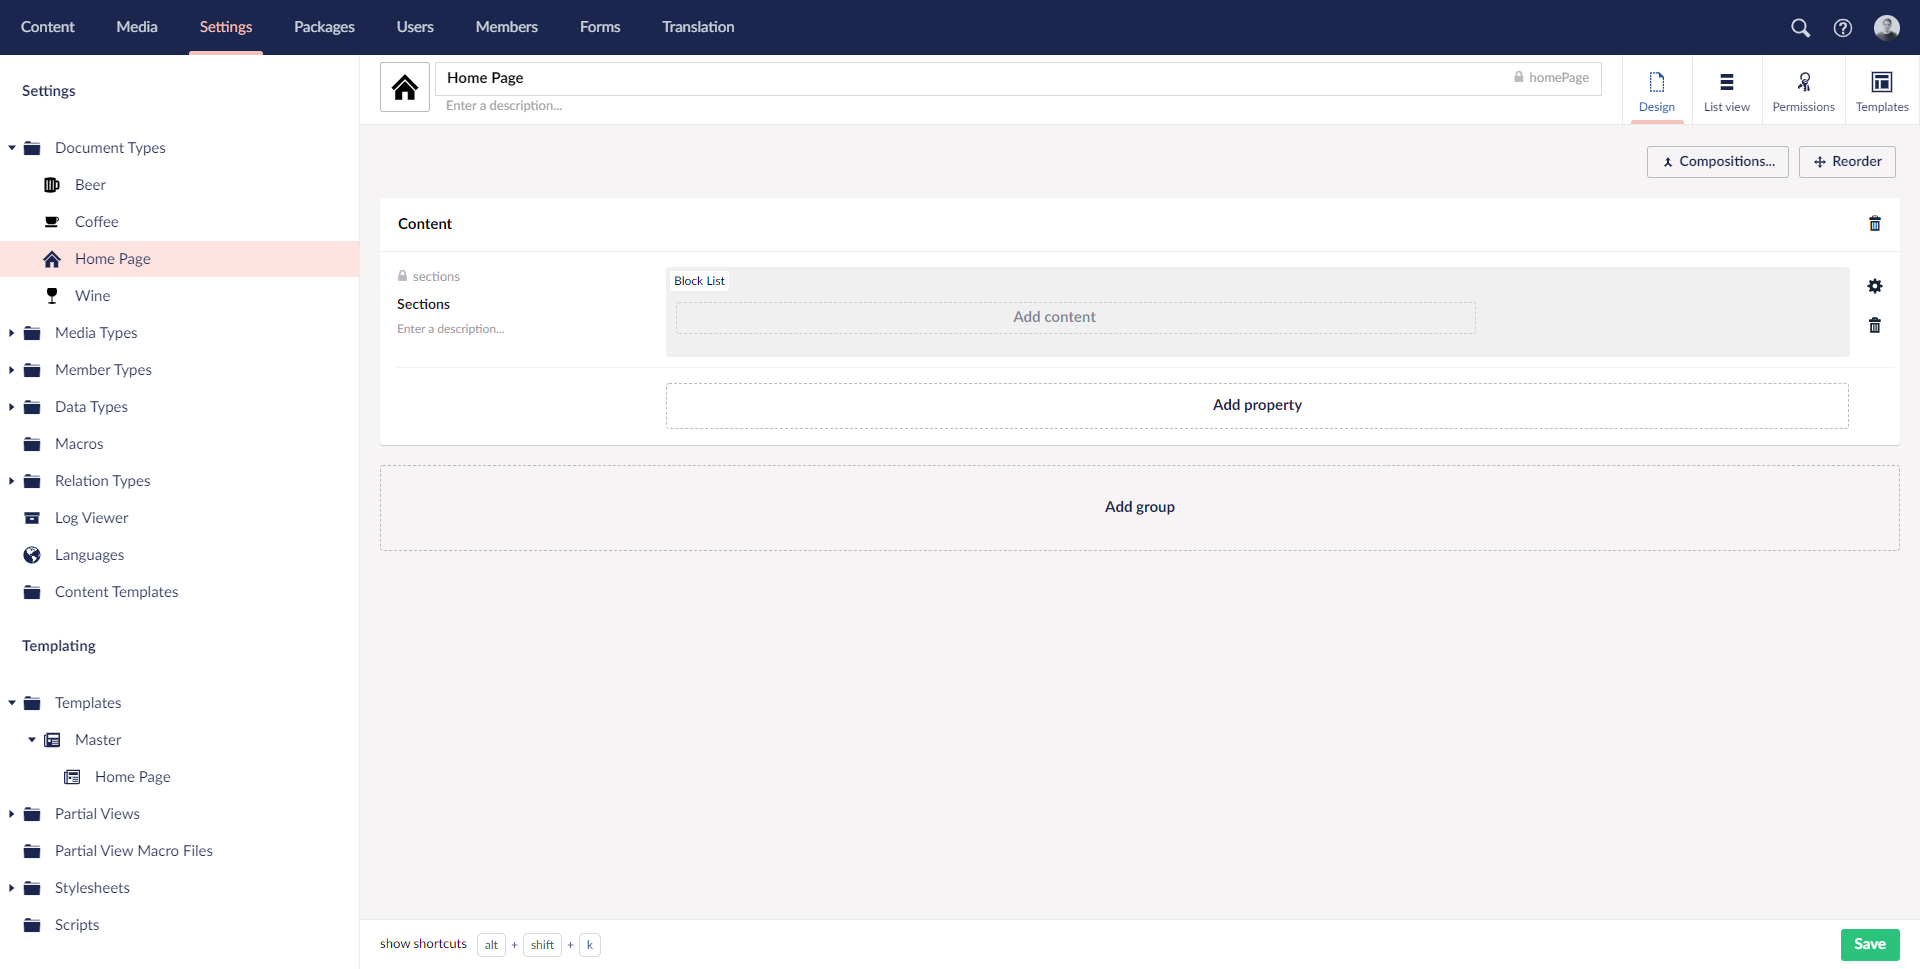This screenshot has height=969, width=1920.
Task: Switch to the List view tab
Action: coord(1726,90)
